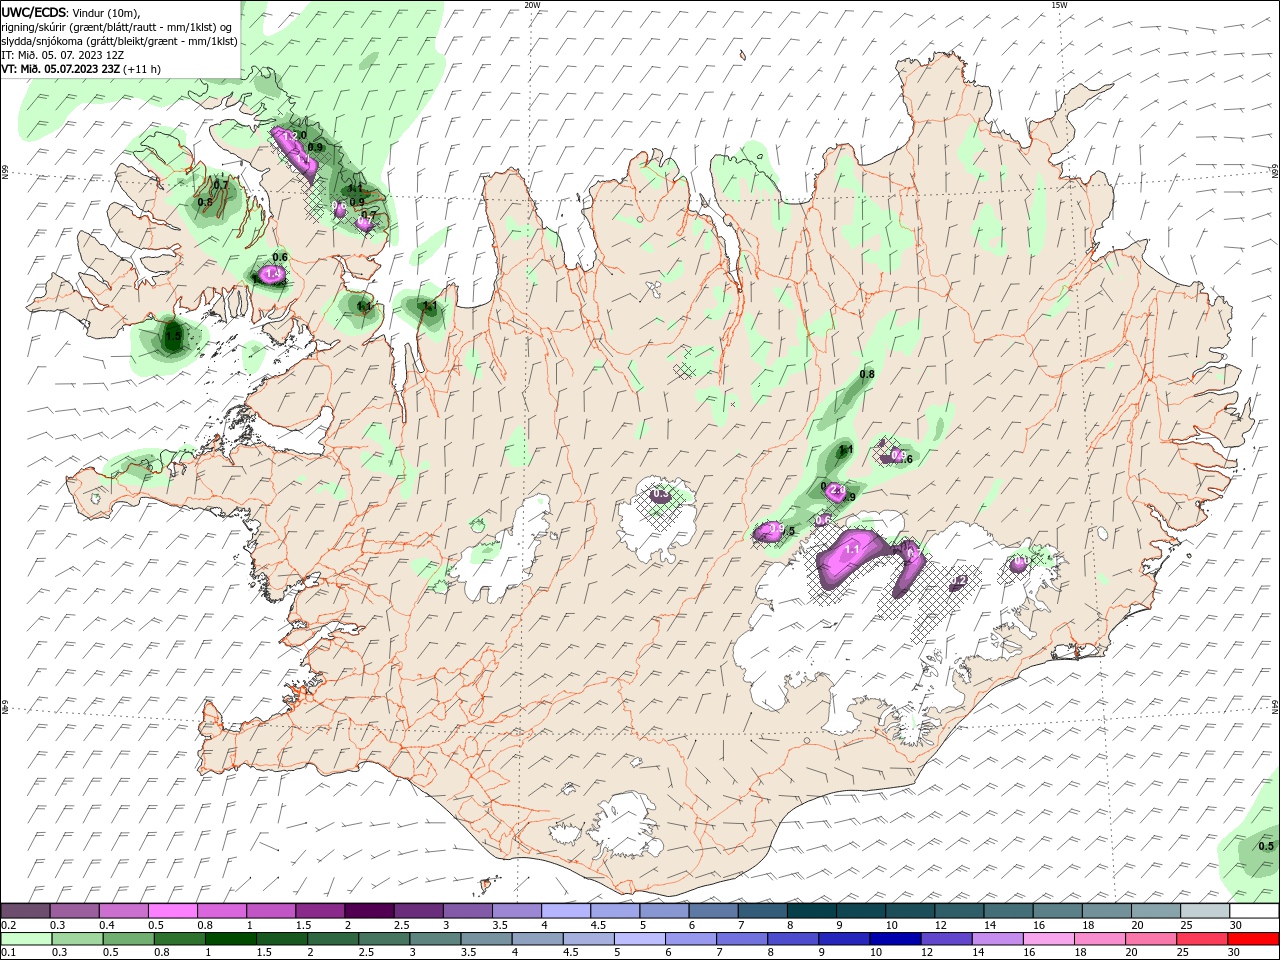Click the 'Vindur (10m)' text

point(106,12)
